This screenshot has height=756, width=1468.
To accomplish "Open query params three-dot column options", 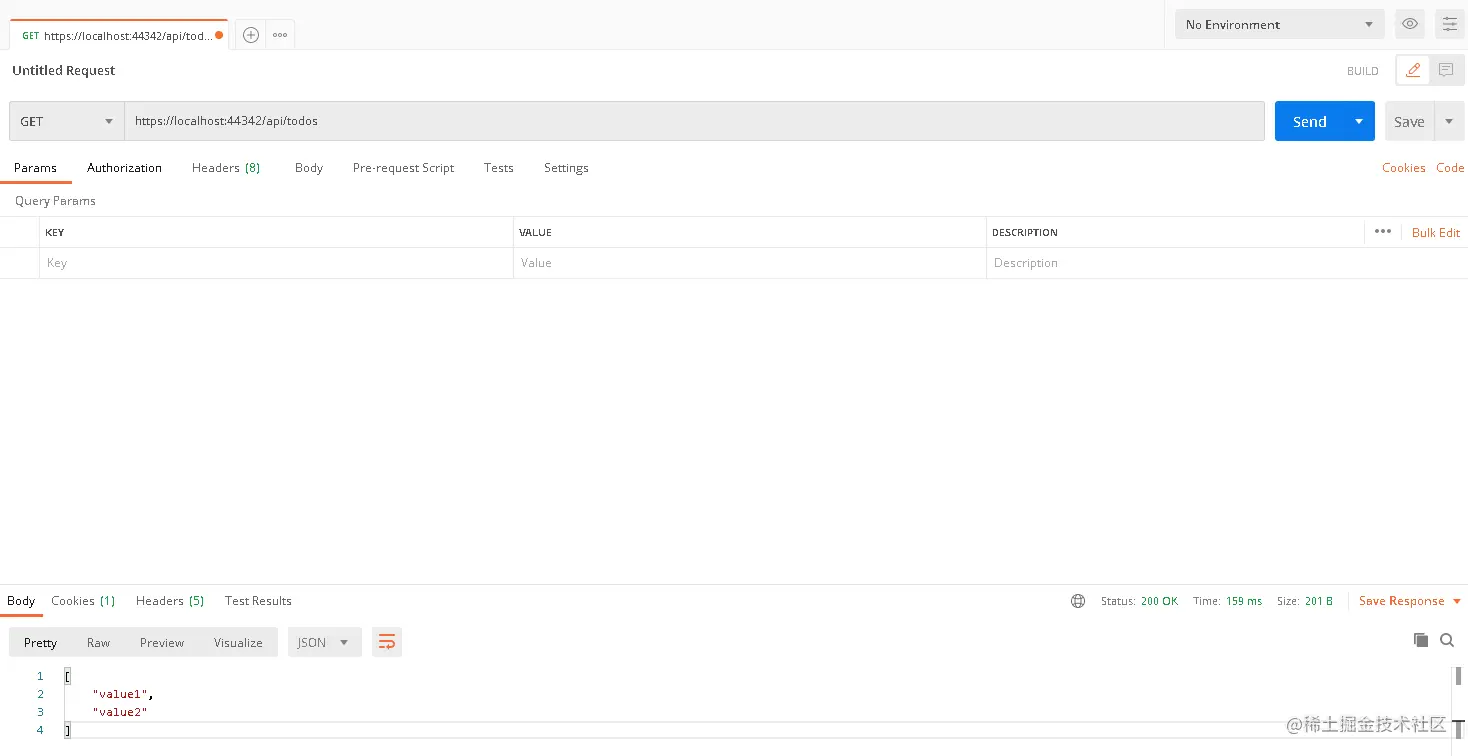I will 1383,231.
